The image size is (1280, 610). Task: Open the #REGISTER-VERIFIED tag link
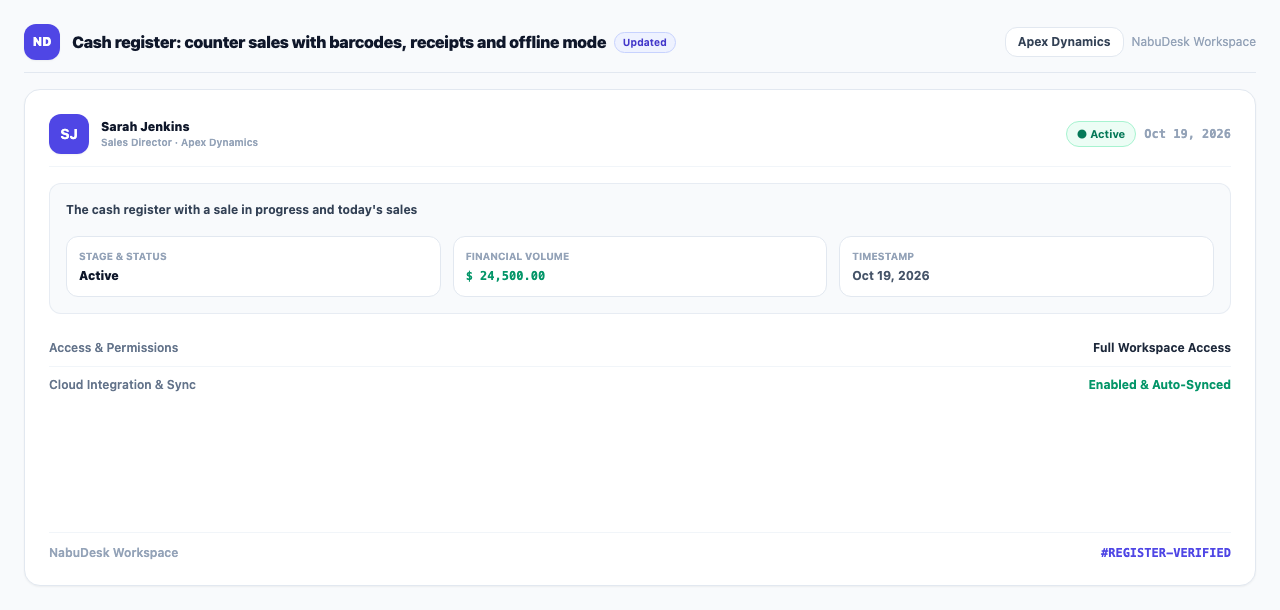tap(1166, 553)
